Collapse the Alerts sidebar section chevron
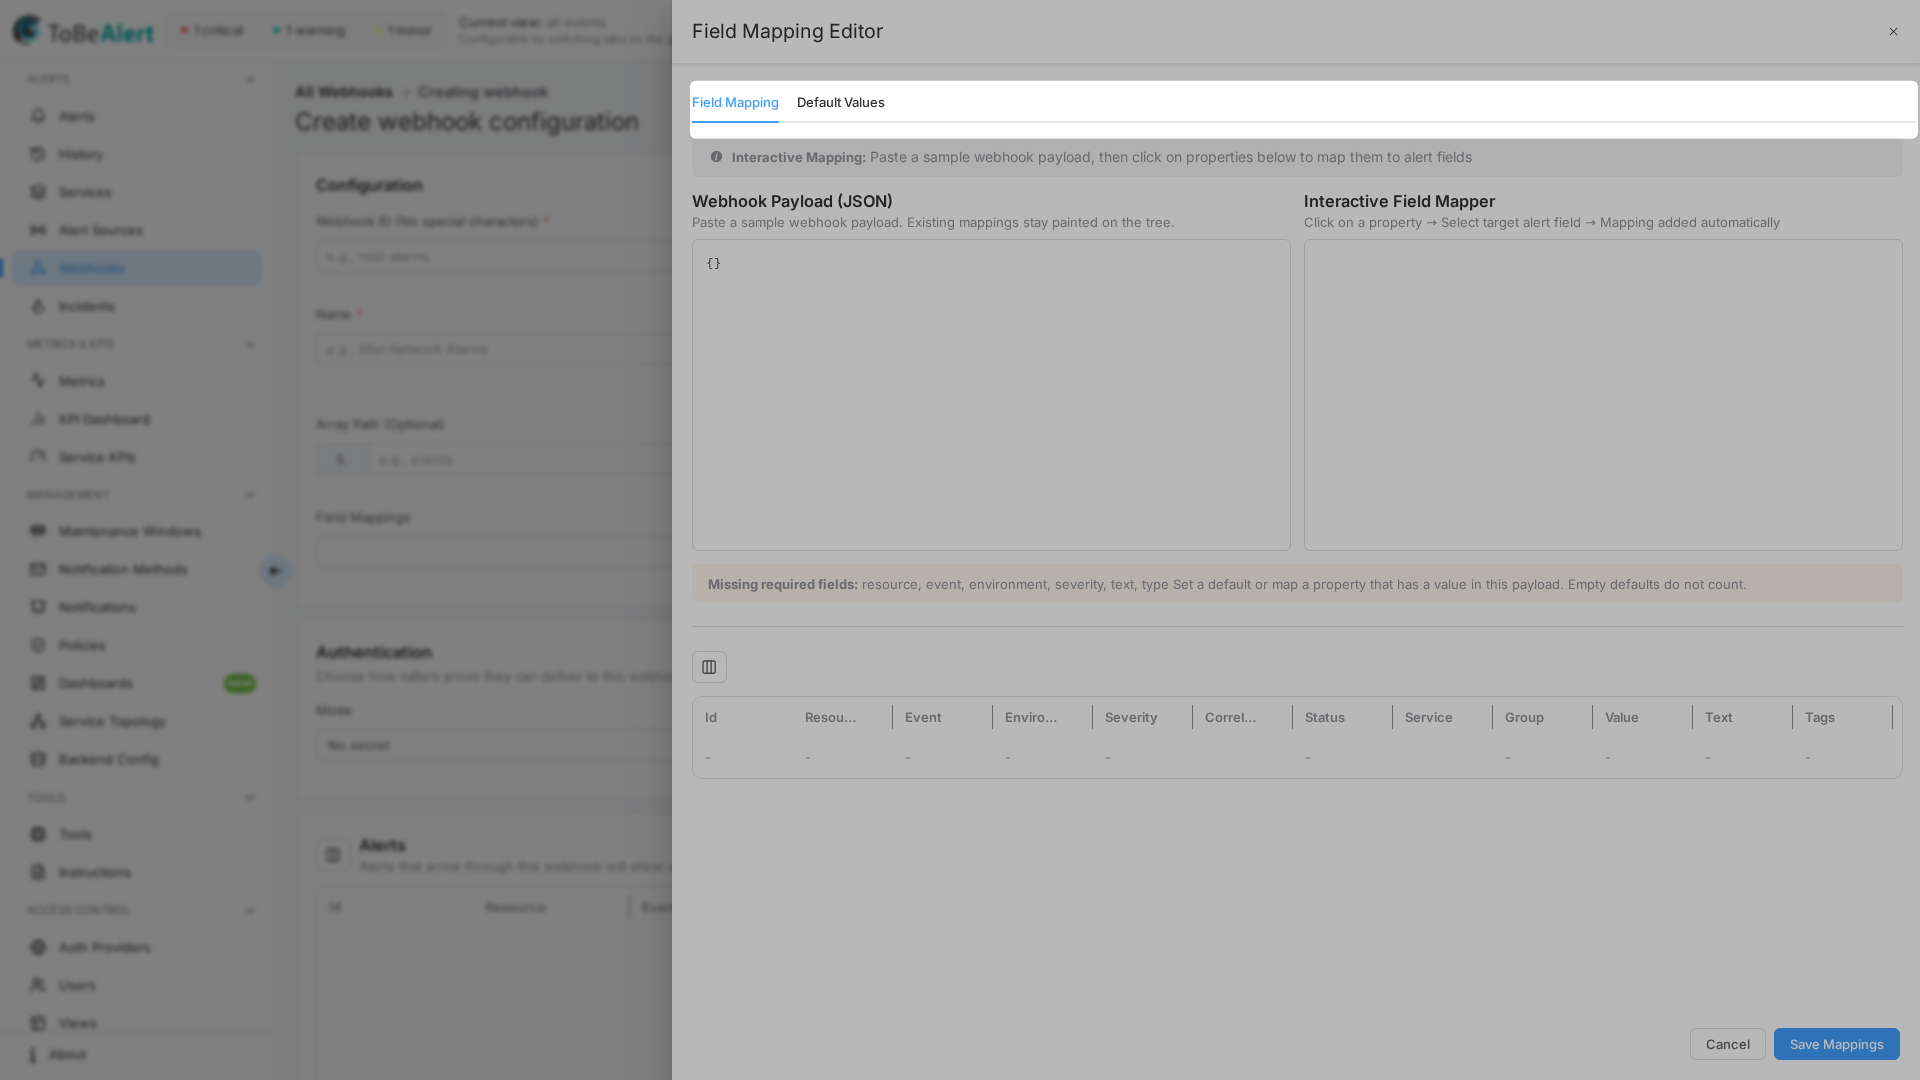The image size is (1920, 1080). tap(249, 79)
